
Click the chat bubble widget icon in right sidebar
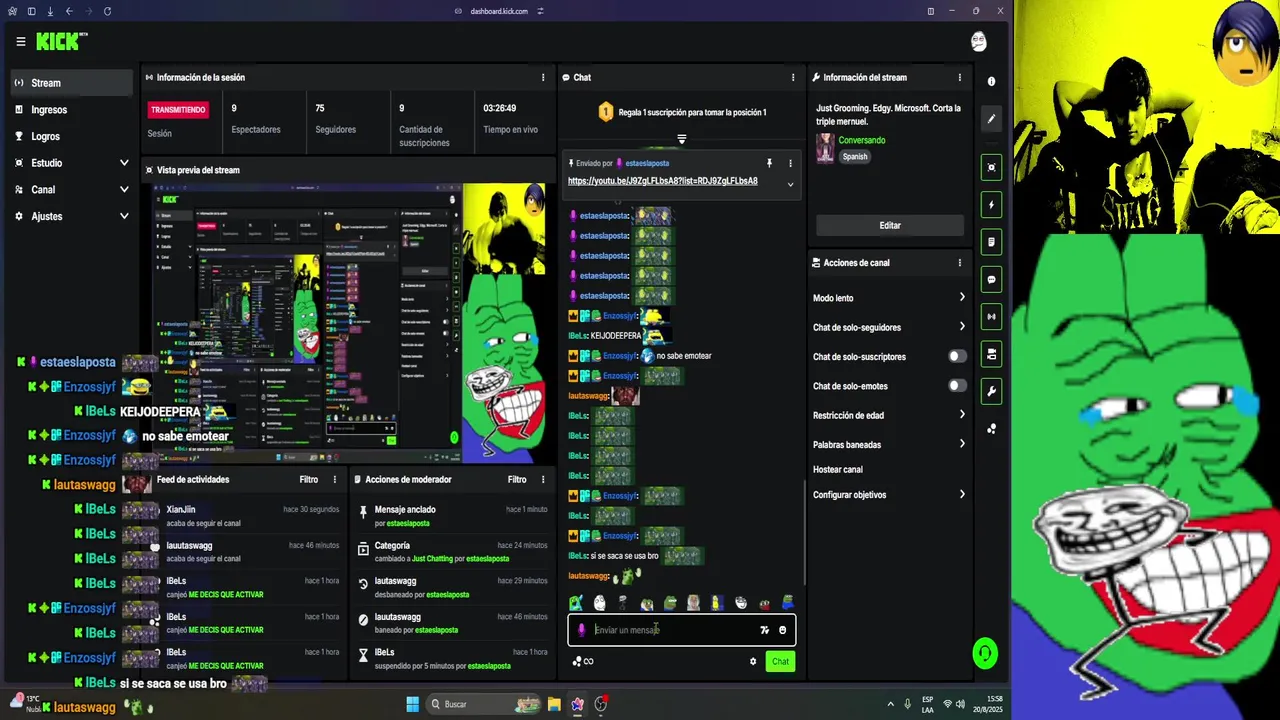click(991, 279)
